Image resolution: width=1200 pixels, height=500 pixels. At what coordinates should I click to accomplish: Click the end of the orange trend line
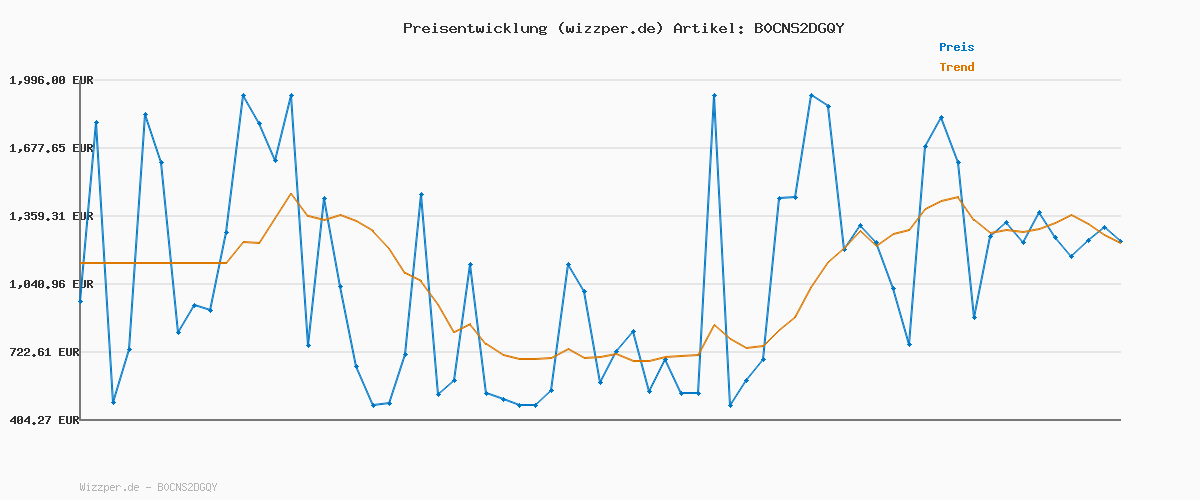click(1120, 243)
